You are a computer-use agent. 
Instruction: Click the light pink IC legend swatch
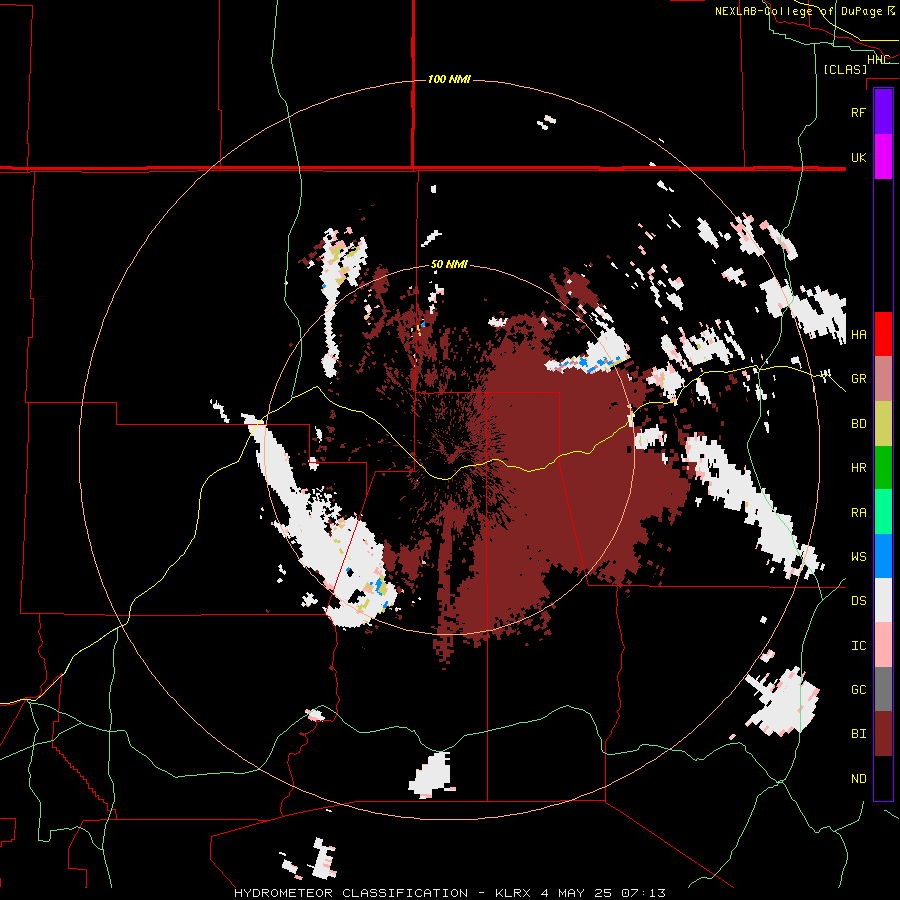pos(883,645)
